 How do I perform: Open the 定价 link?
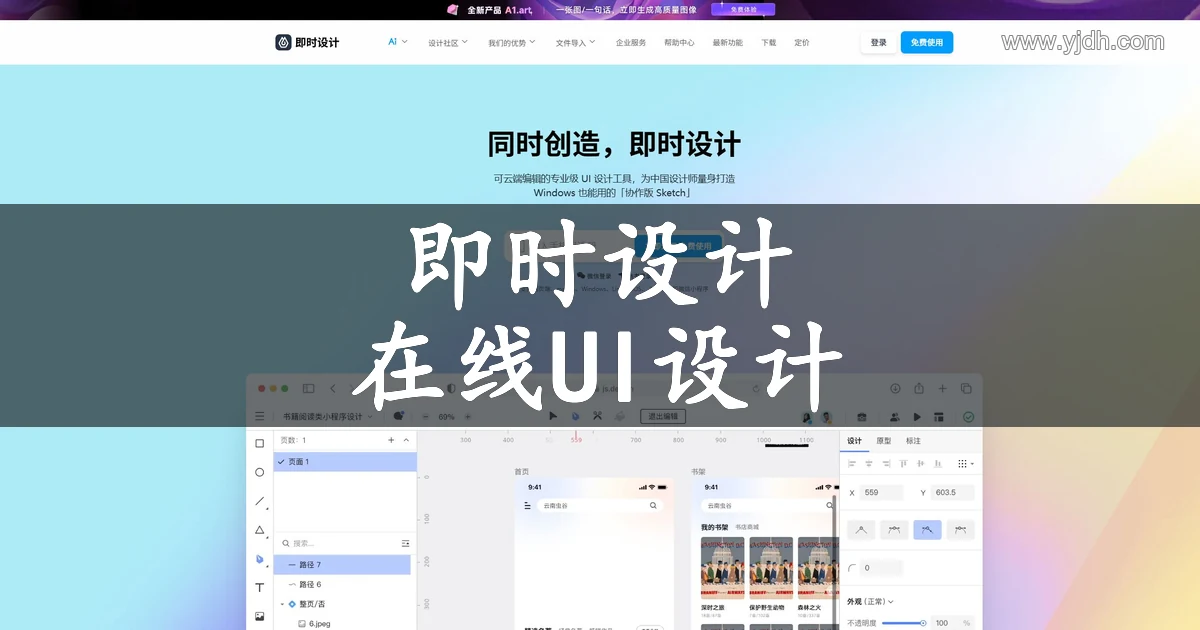802,43
